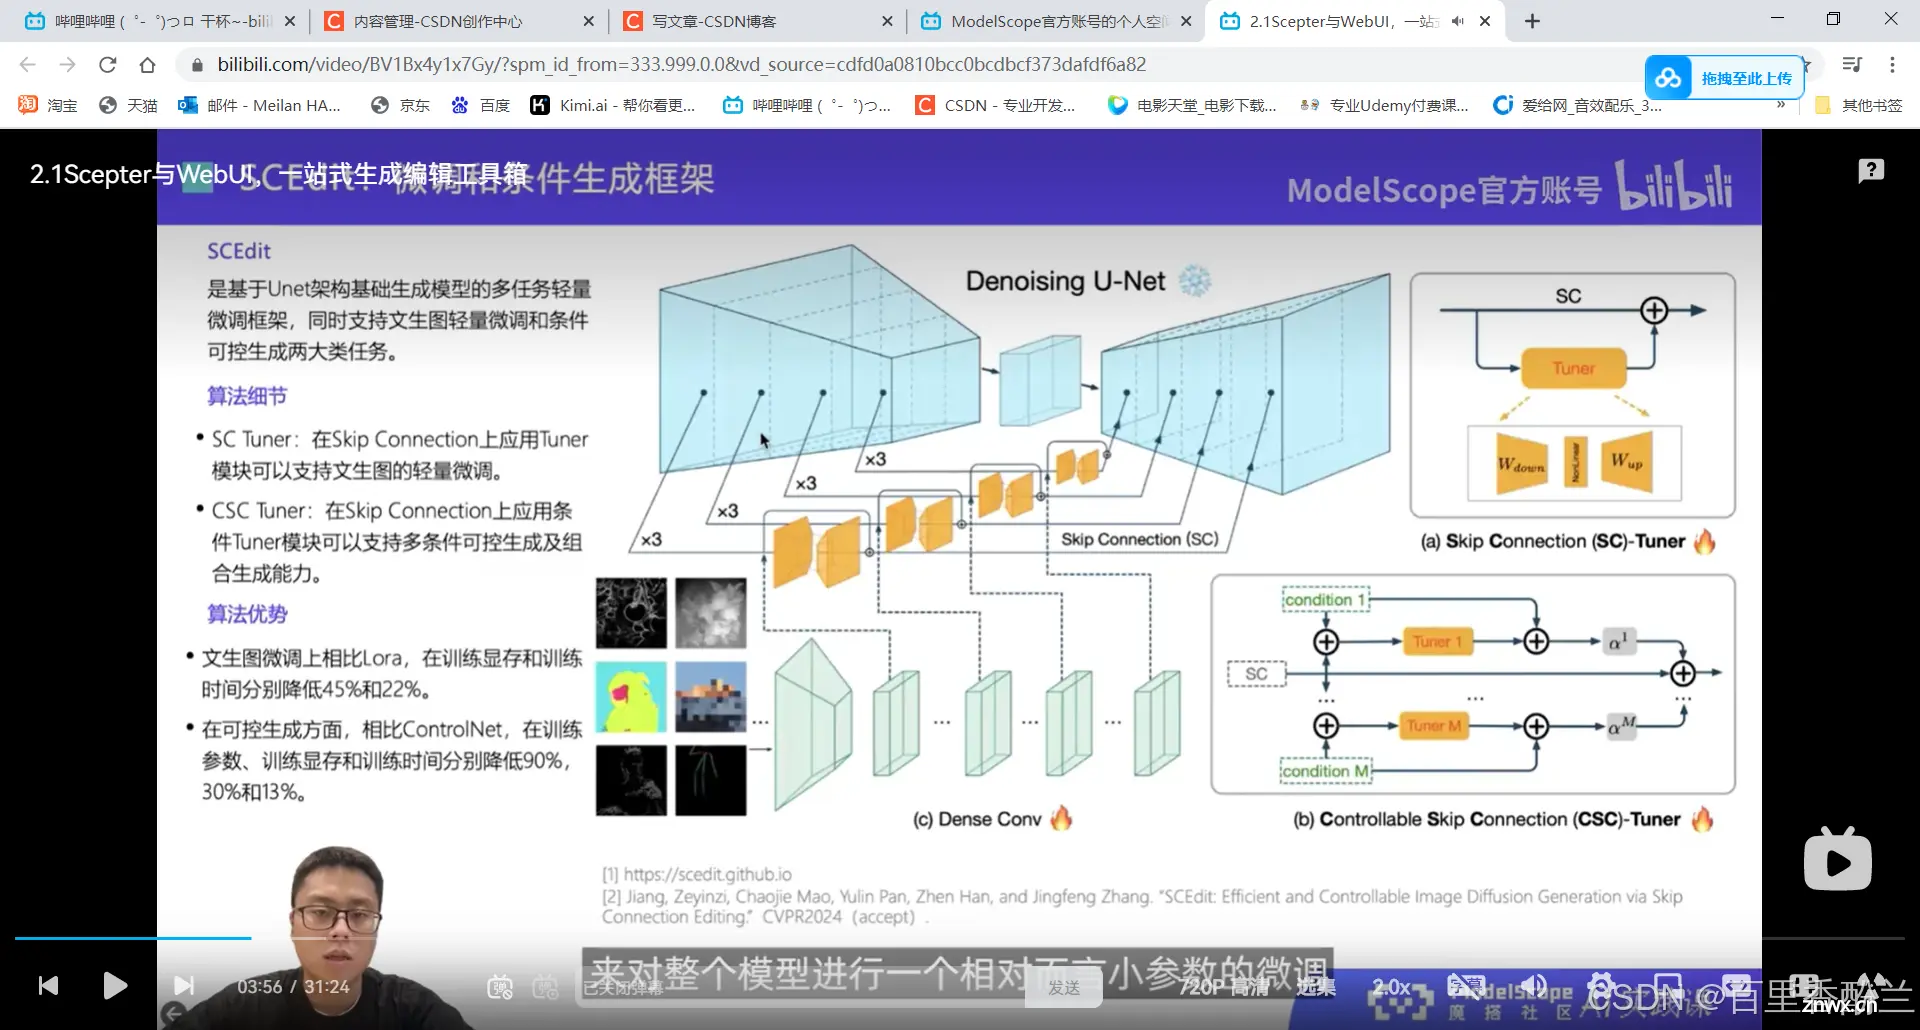
Task: Seek along the video progress bar
Action: (960, 938)
